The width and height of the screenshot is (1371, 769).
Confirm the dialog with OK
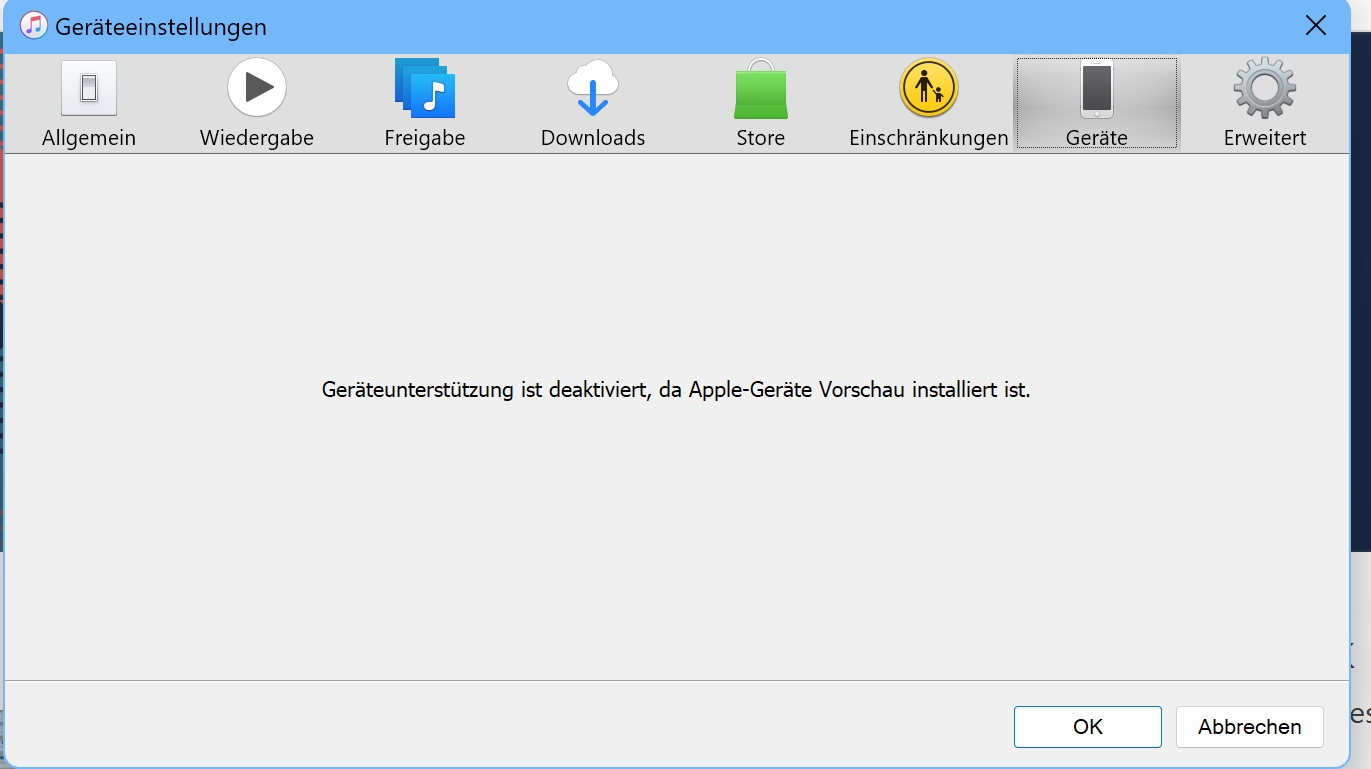[x=1088, y=727]
